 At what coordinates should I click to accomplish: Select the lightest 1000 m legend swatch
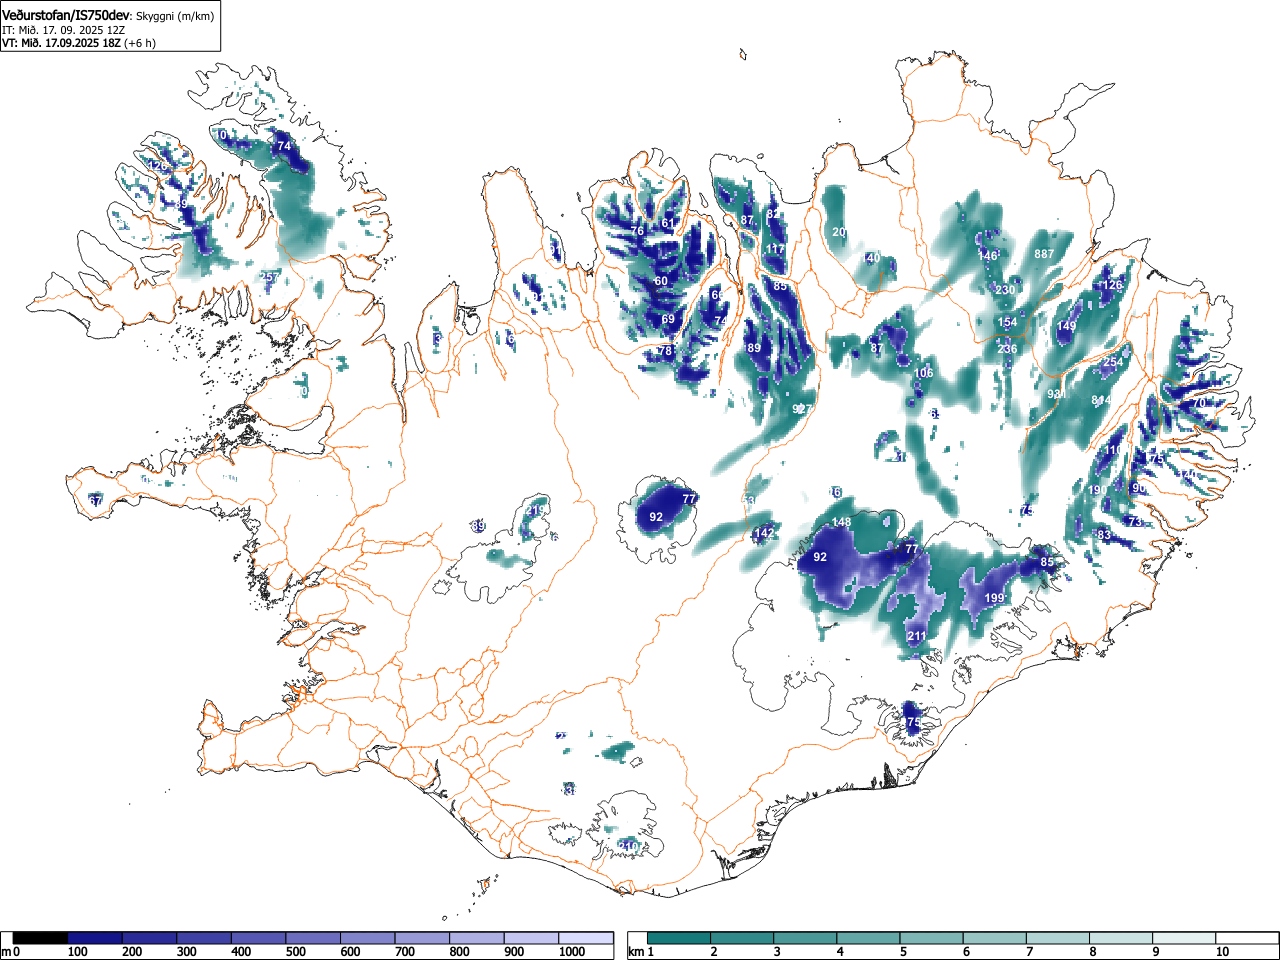[x=586, y=938]
